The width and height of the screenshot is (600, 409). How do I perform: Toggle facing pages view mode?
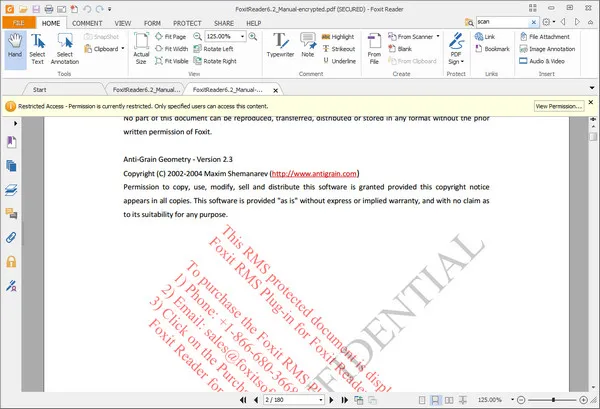pos(449,400)
